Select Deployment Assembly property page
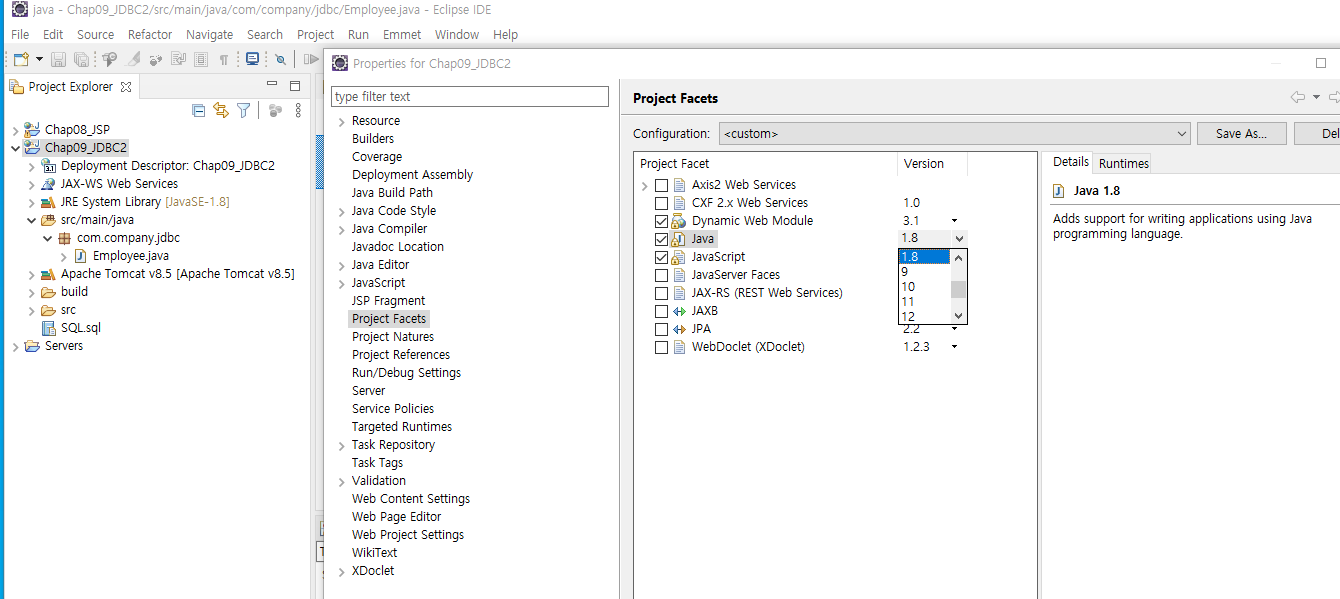This screenshot has width=1340, height=599. coord(412,175)
